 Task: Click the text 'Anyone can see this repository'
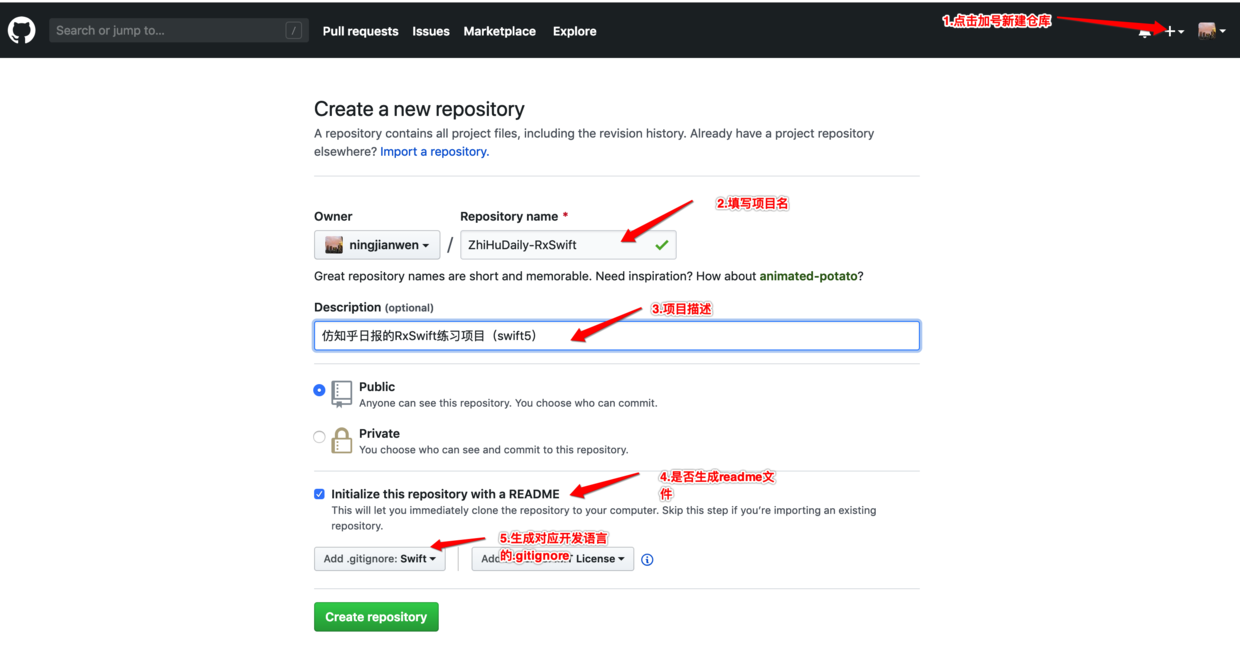[x=435, y=403]
